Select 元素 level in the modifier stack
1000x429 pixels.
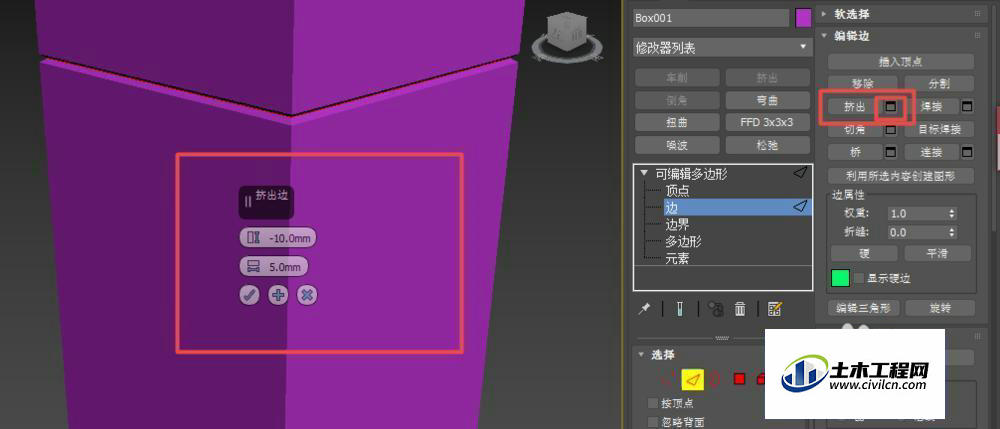tap(677, 258)
